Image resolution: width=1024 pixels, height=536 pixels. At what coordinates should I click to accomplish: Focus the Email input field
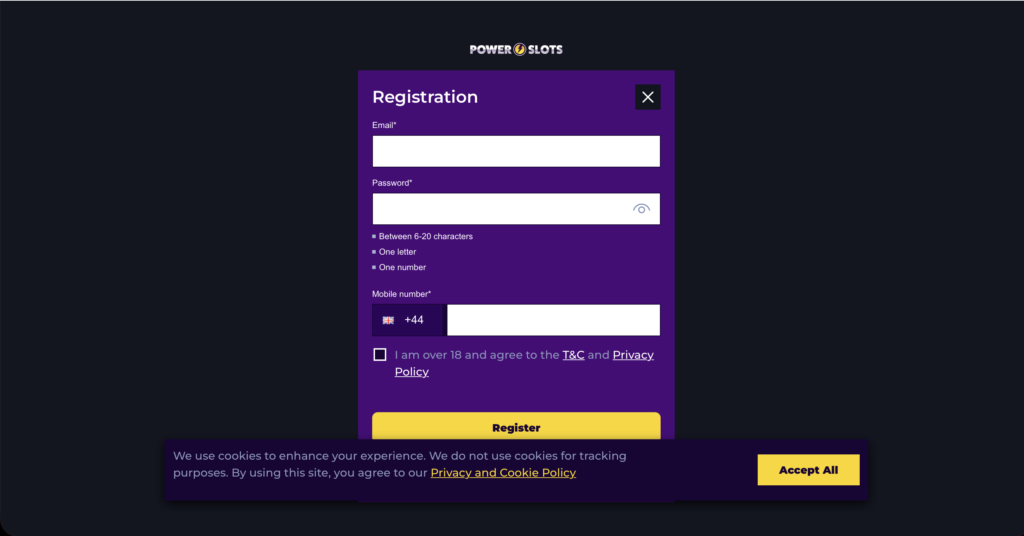516,151
